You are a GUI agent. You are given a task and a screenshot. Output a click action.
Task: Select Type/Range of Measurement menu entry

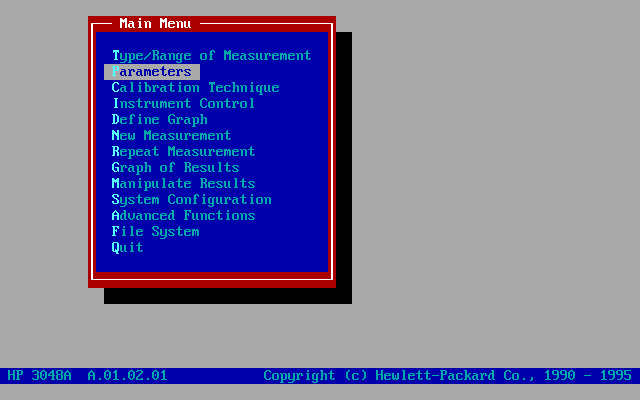tap(211, 56)
